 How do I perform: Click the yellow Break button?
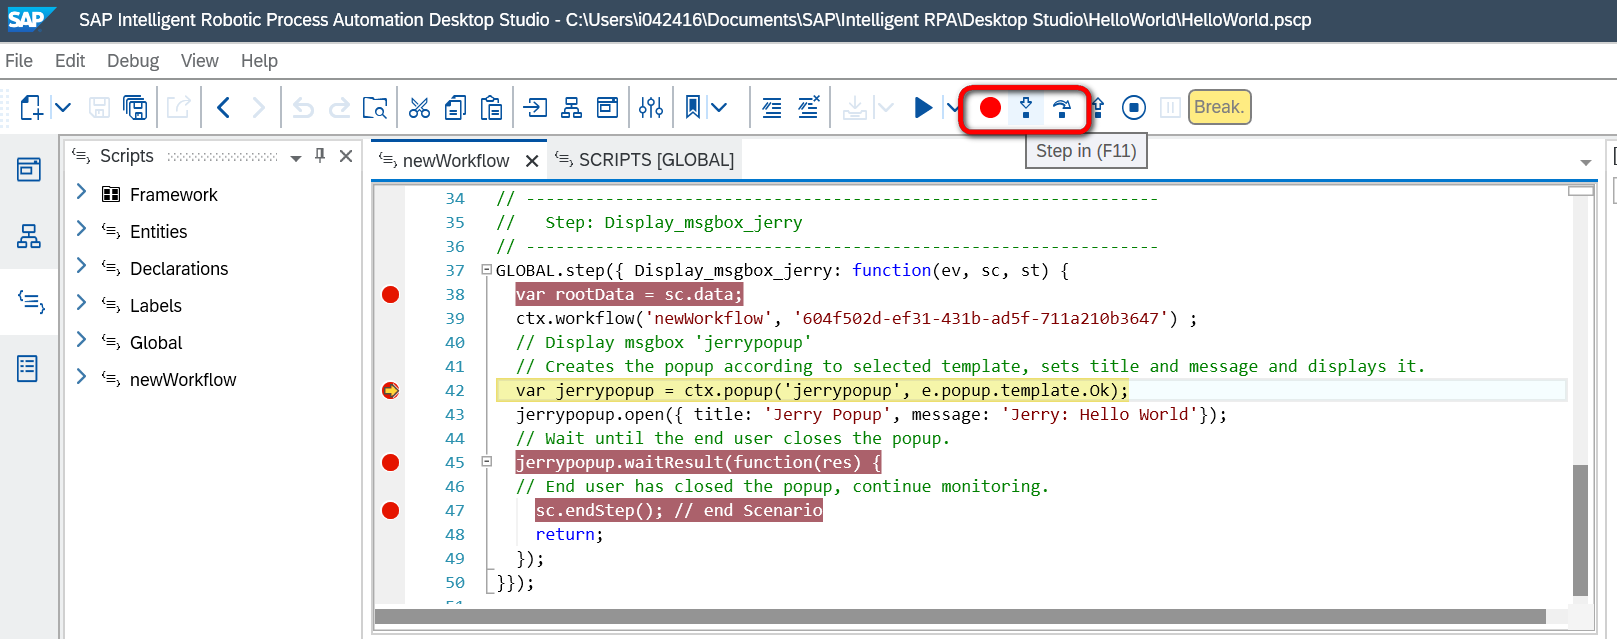[x=1219, y=107]
